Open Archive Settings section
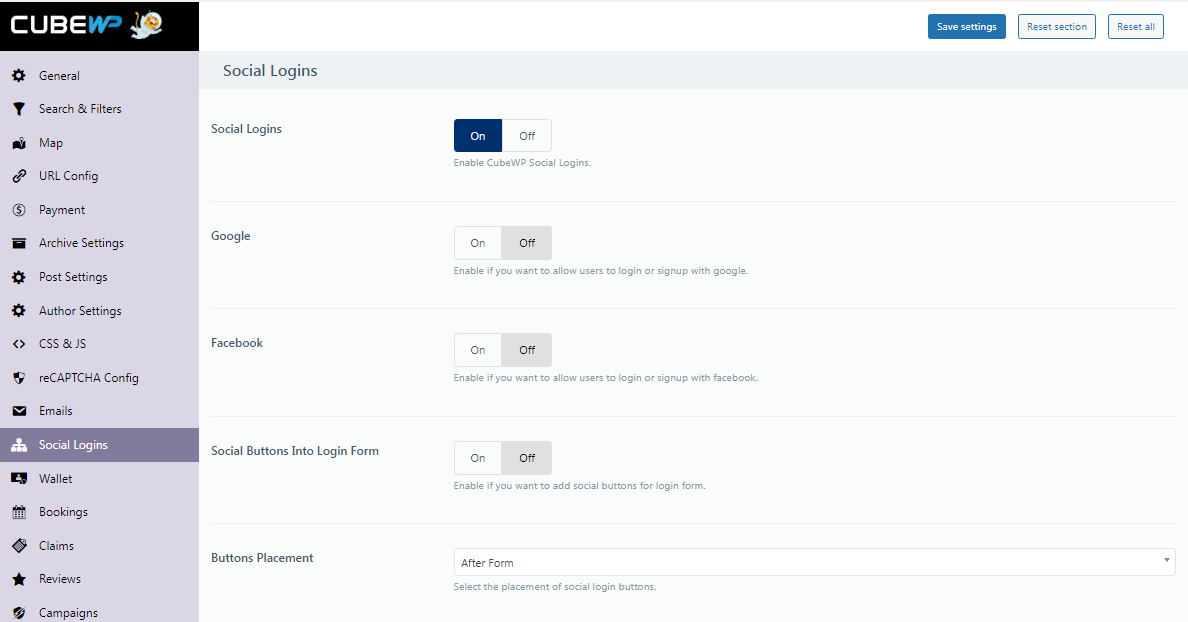 (x=99, y=243)
